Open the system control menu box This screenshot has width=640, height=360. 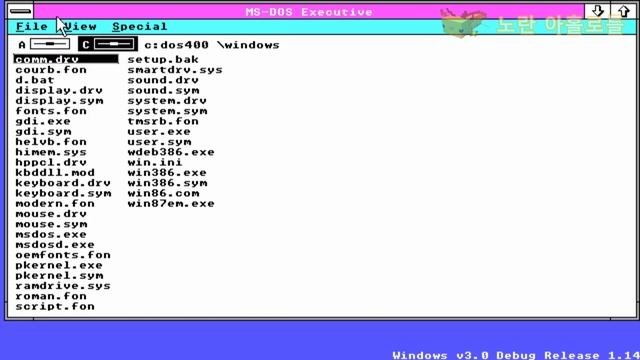[x=20, y=11]
